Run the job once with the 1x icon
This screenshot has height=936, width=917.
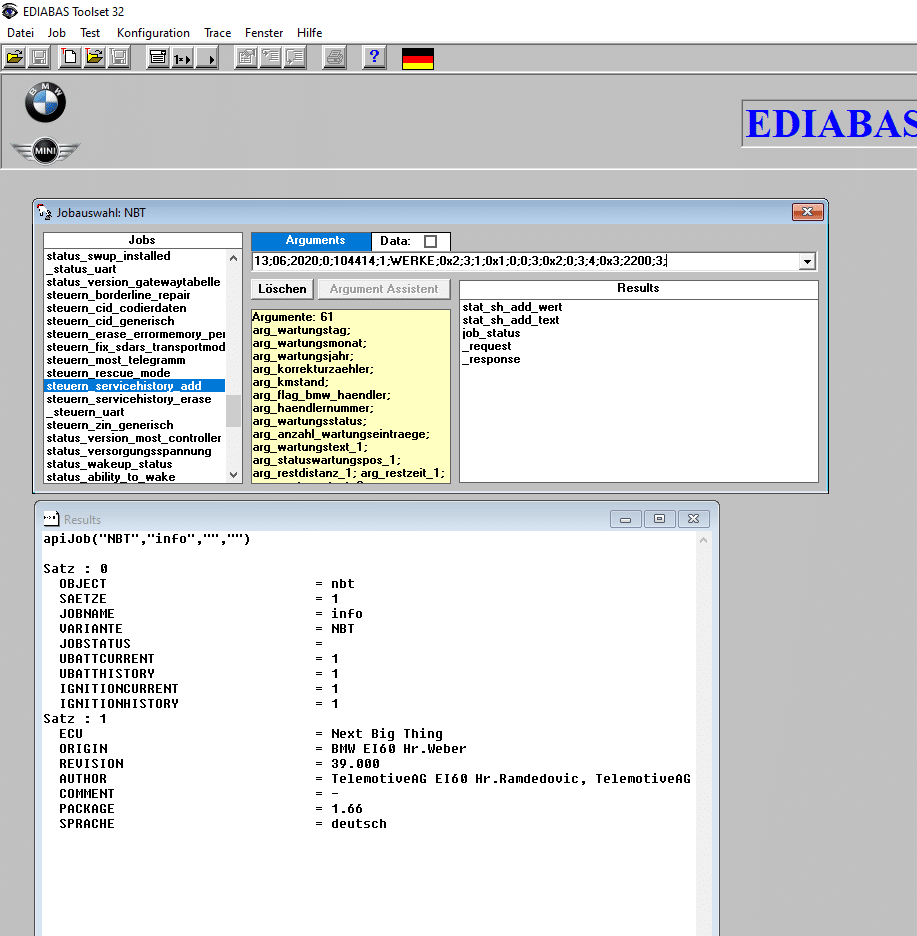click(182, 58)
